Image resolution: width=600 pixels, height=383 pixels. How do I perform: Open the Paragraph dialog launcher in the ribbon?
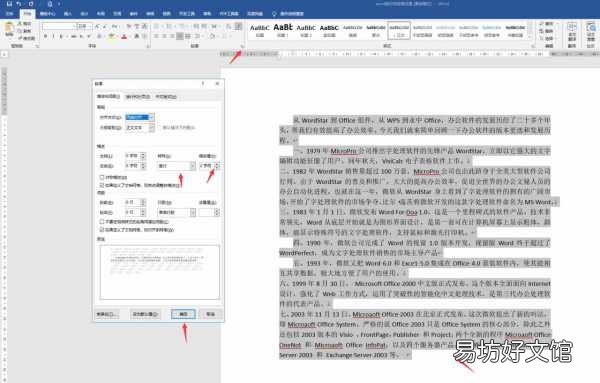pos(241,46)
